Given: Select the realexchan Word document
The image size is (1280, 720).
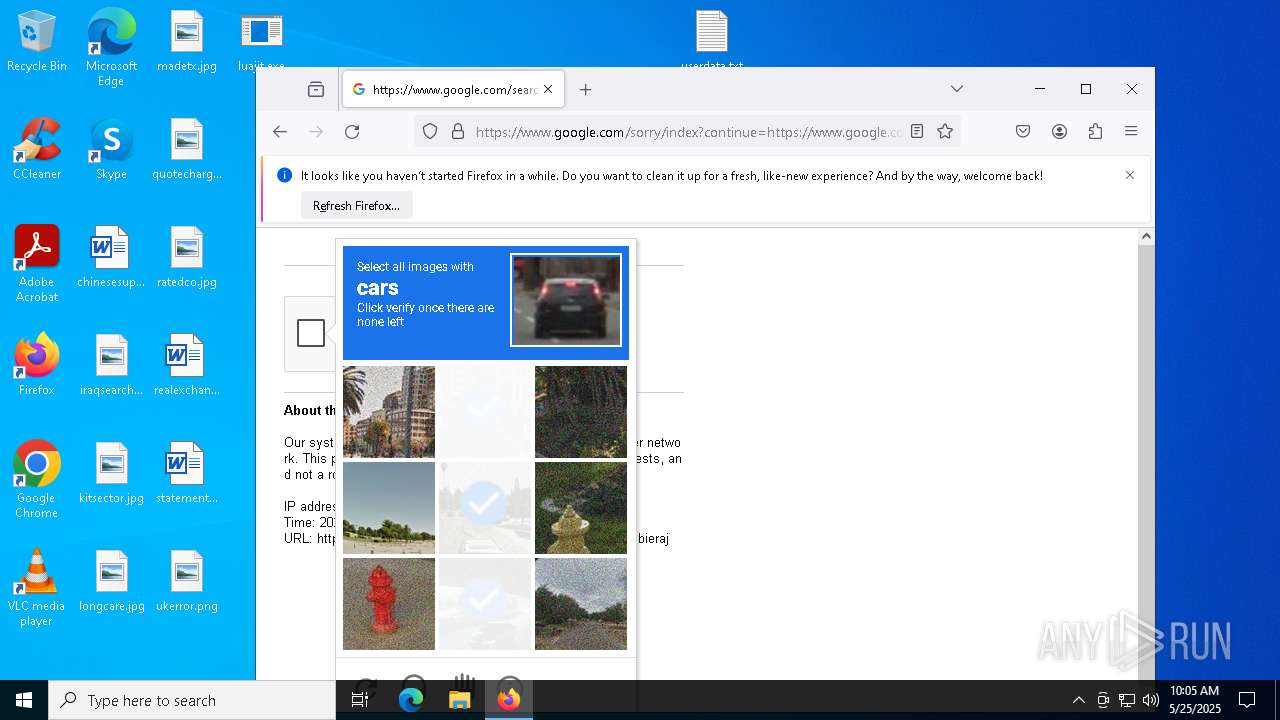Looking at the screenshot, I should coord(187,366).
